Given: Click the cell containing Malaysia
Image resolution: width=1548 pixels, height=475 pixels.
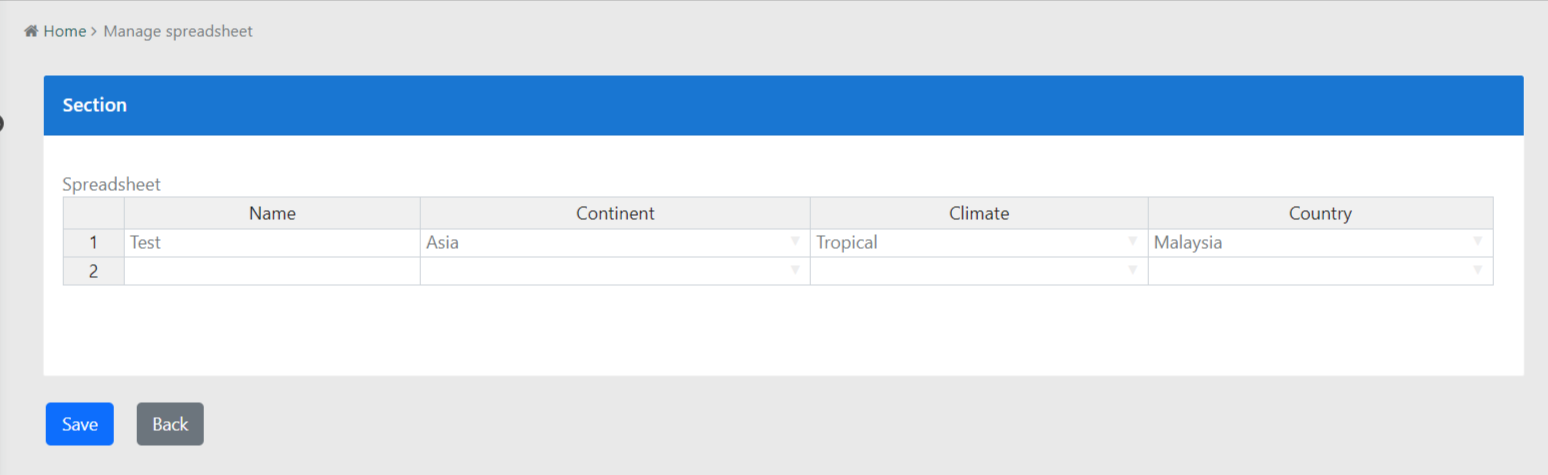Looking at the screenshot, I should point(1310,242).
